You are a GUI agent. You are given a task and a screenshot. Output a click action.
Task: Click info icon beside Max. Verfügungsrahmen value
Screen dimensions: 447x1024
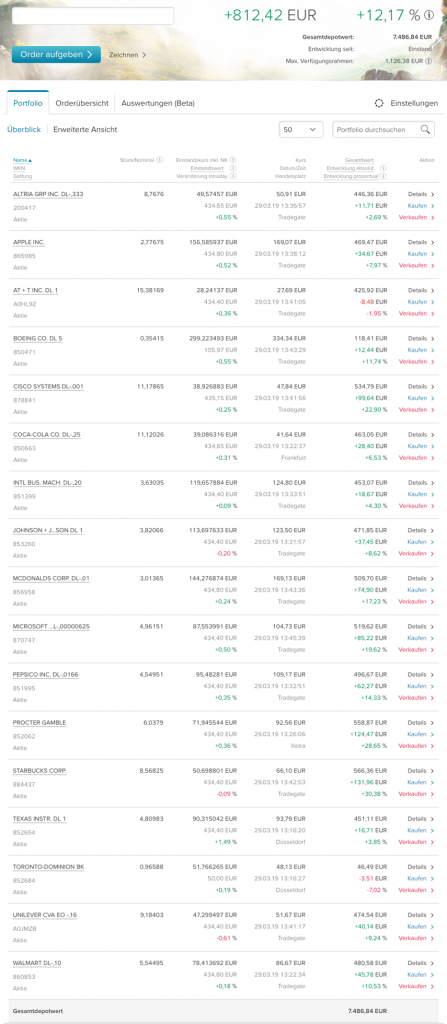click(x=429, y=61)
